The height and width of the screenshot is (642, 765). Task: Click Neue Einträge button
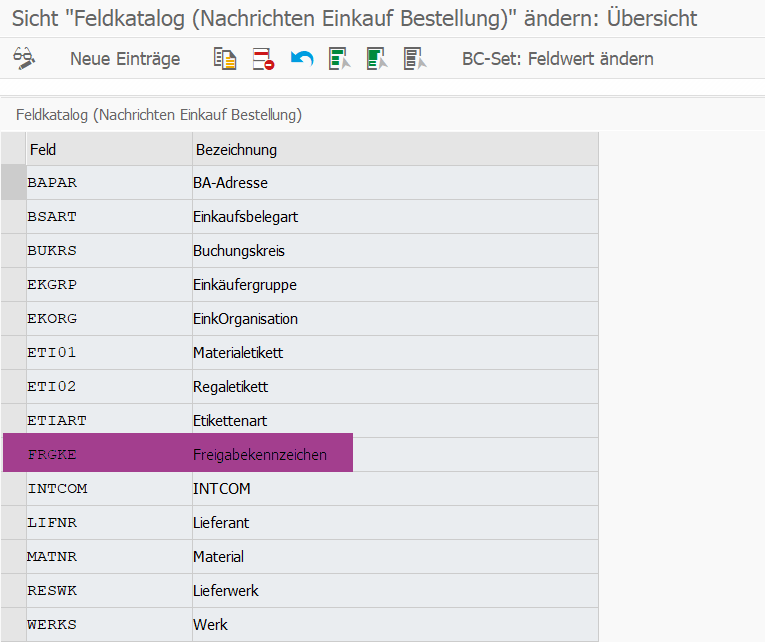click(x=125, y=59)
